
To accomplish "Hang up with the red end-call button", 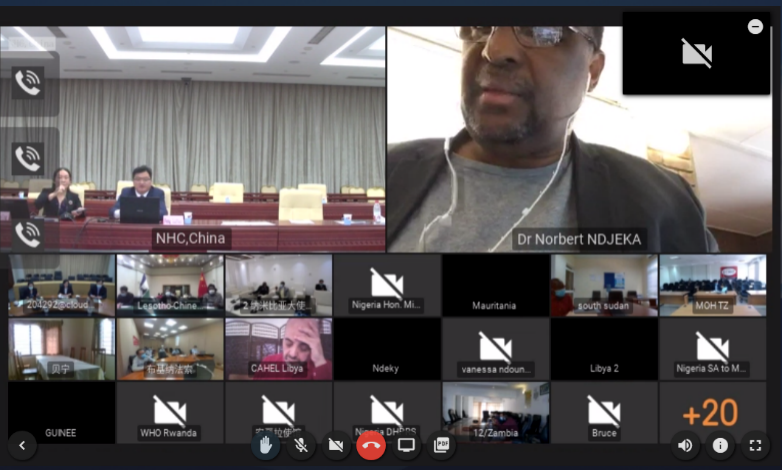I will click(371, 445).
